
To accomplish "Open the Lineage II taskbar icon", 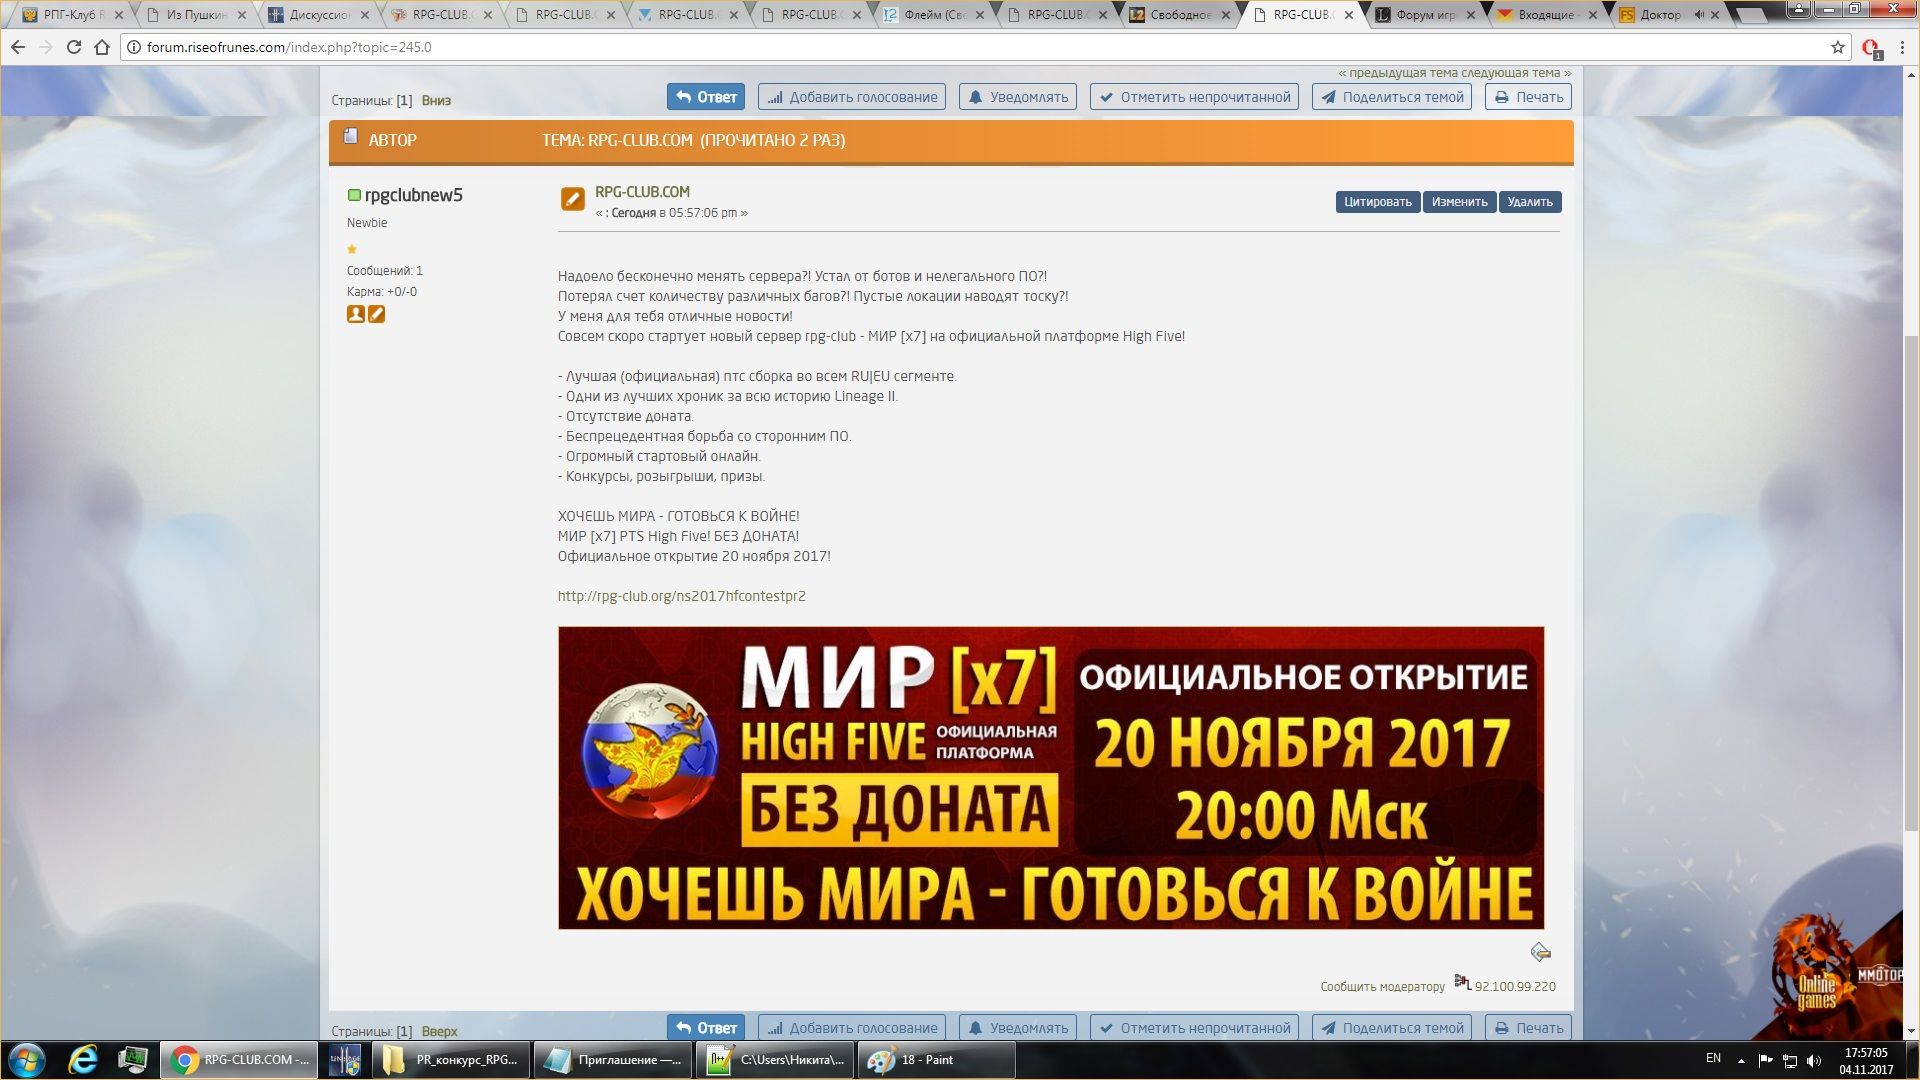I will tap(345, 1060).
